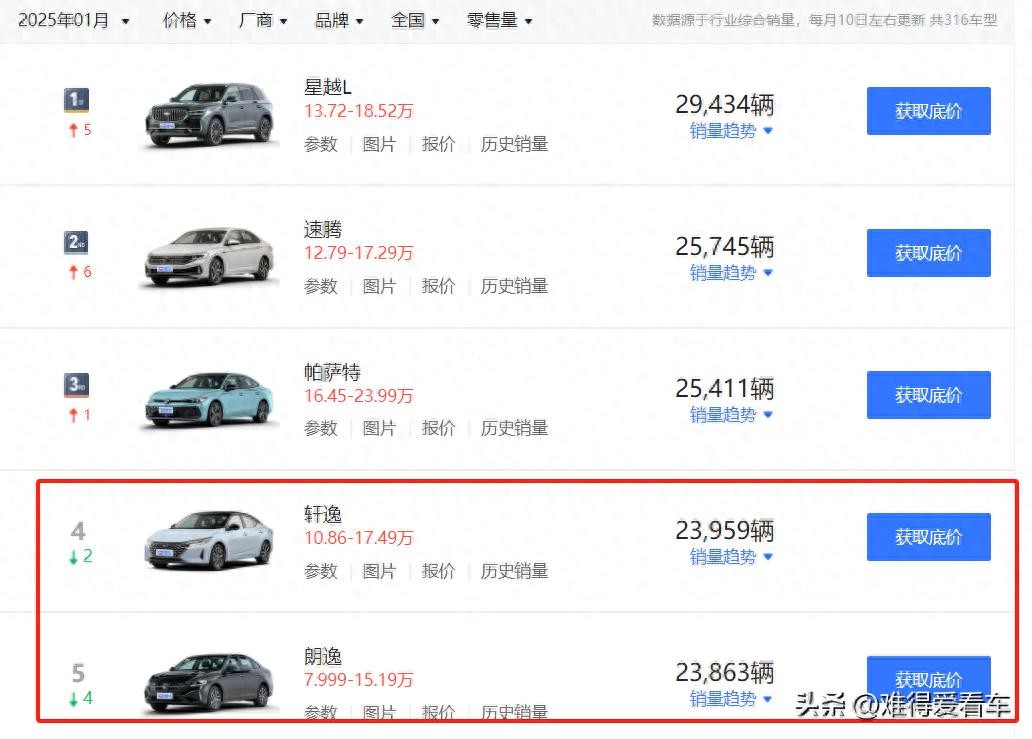Expand the 厂商 filter dropdown

[263, 20]
